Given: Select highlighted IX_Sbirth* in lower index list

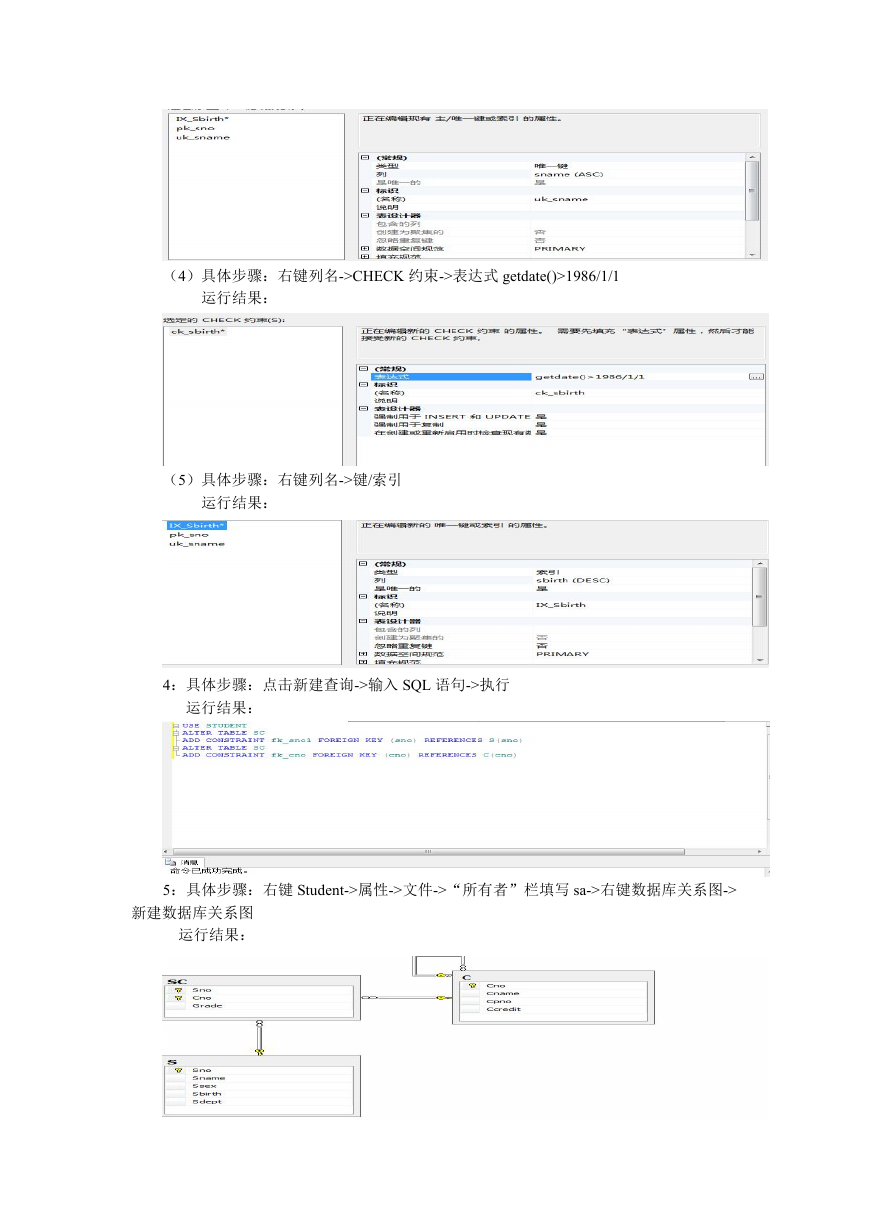Looking at the screenshot, I should pos(197,525).
